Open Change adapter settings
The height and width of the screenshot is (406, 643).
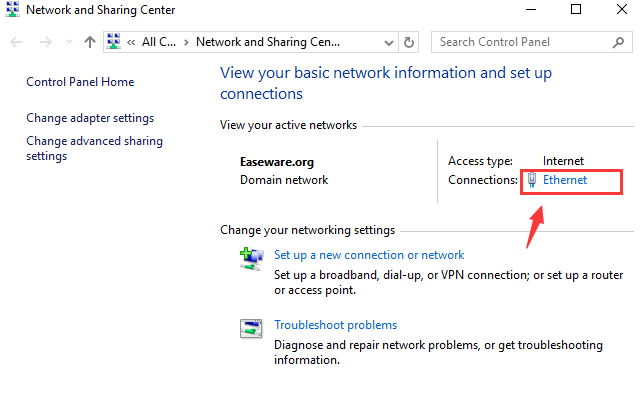[x=90, y=118]
